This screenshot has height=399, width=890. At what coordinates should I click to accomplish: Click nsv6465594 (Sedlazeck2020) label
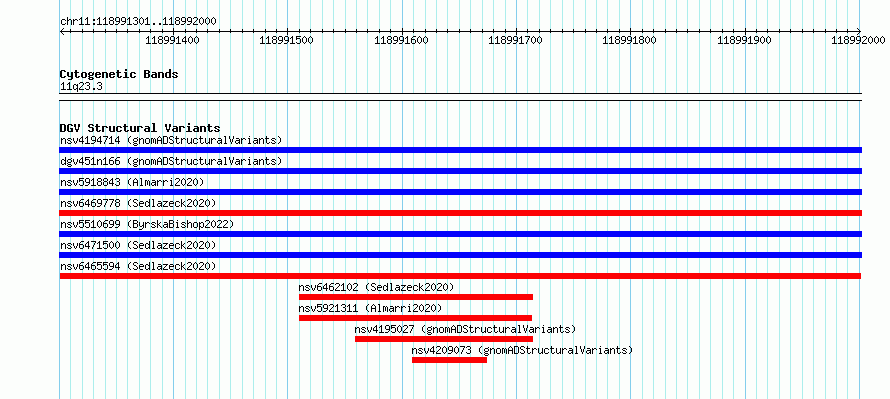click(138, 266)
